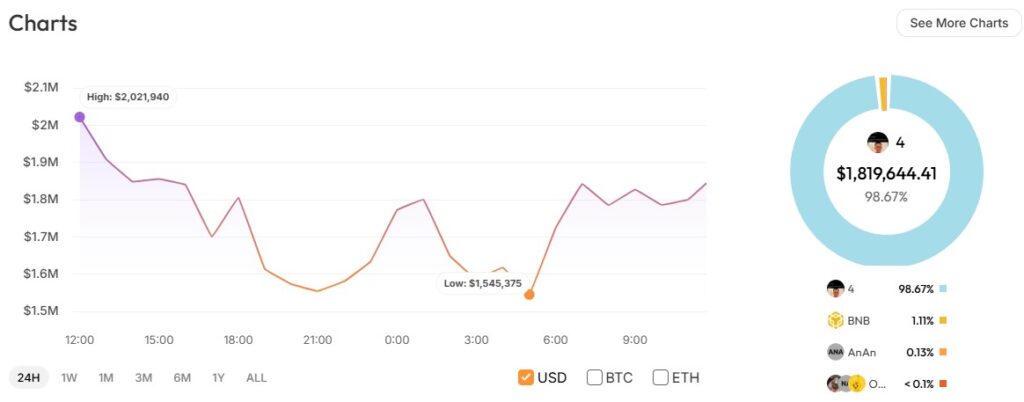Click the orange Low point marker on the chart
Screen dimensions: 1024x402
529,294
